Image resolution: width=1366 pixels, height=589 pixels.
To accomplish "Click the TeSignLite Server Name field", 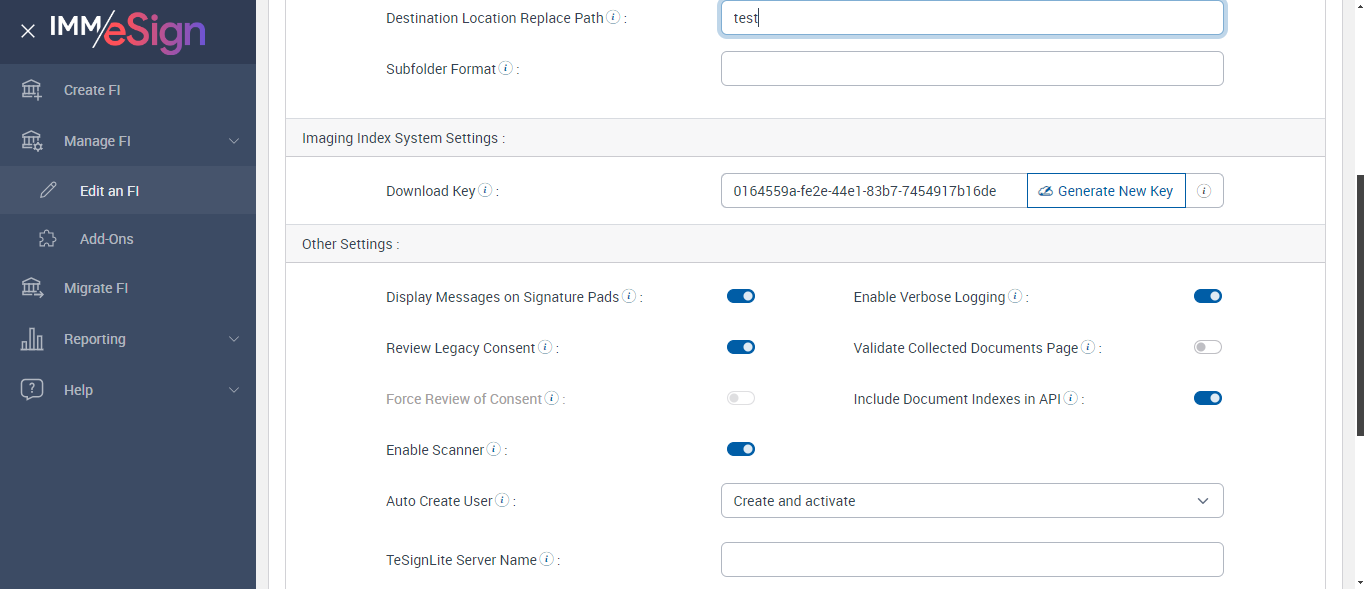I will (x=972, y=560).
